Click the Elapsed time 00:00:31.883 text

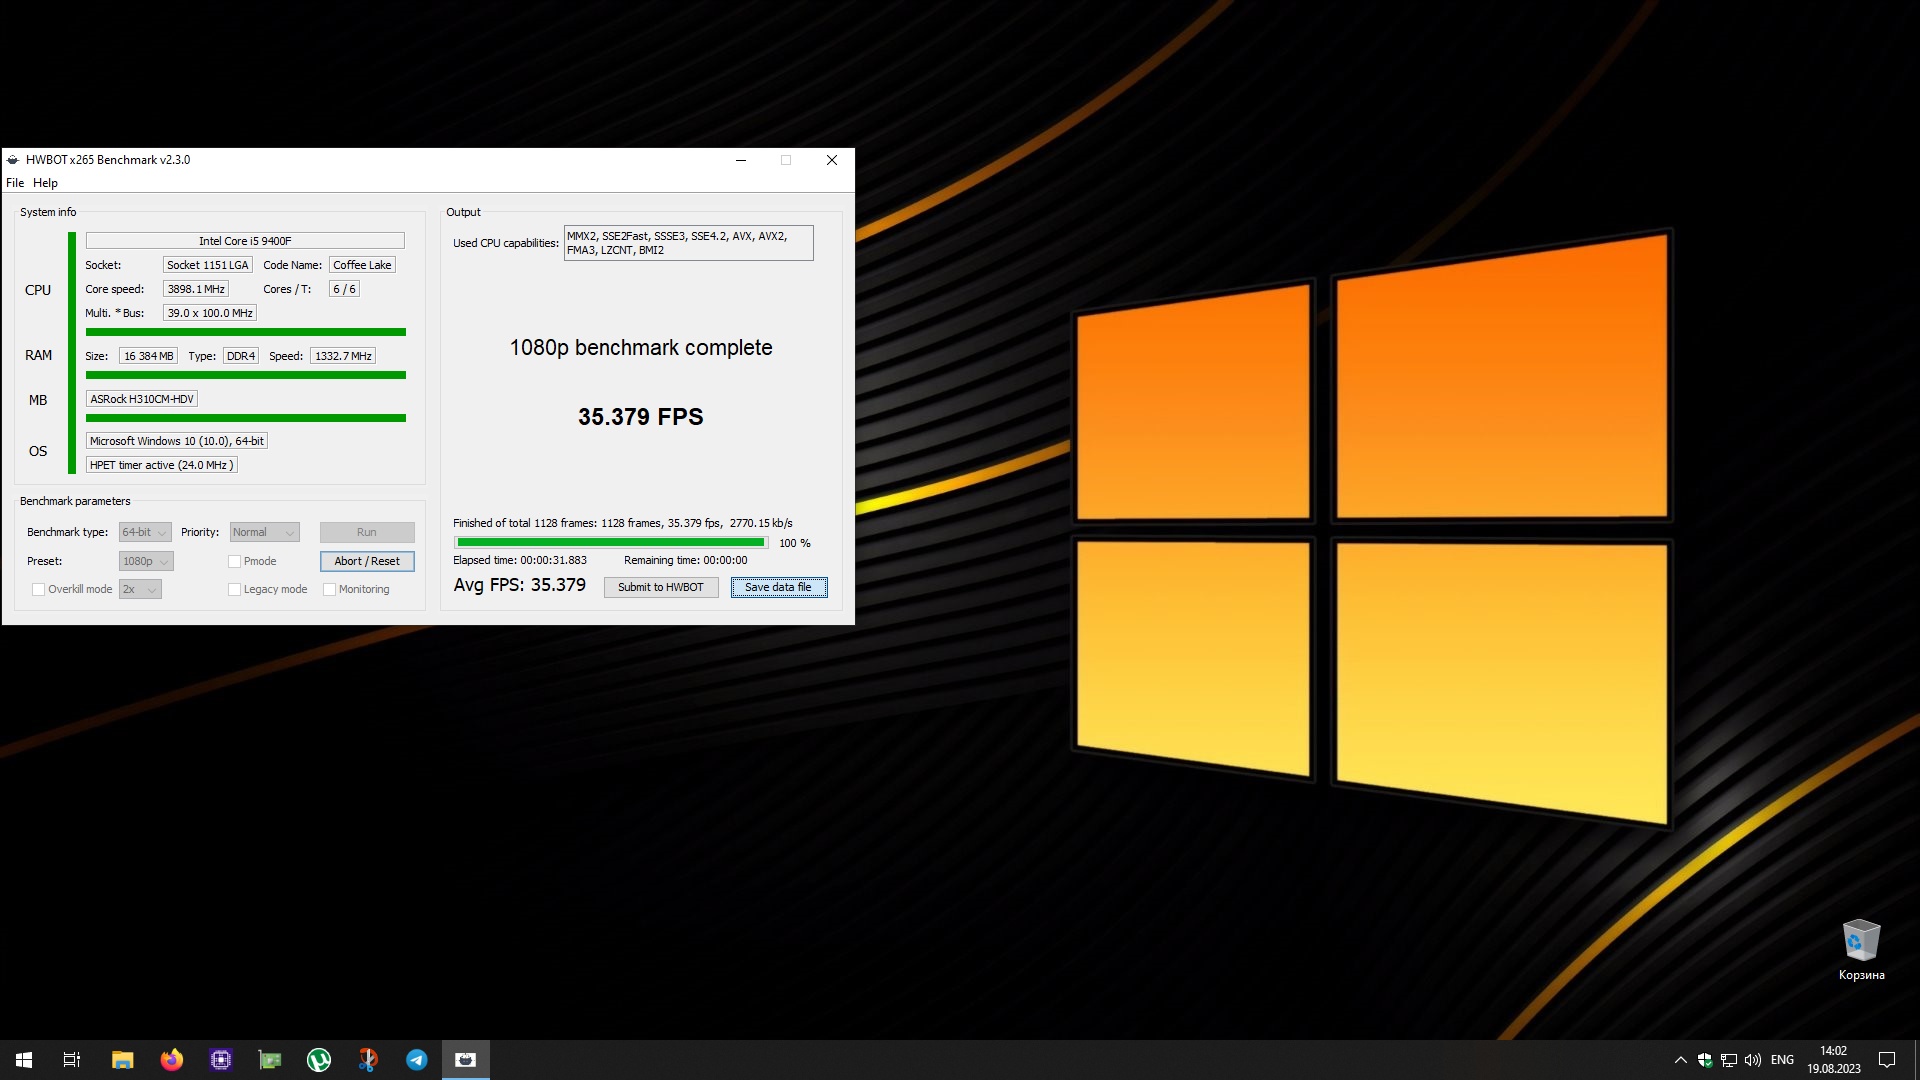coord(520,561)
